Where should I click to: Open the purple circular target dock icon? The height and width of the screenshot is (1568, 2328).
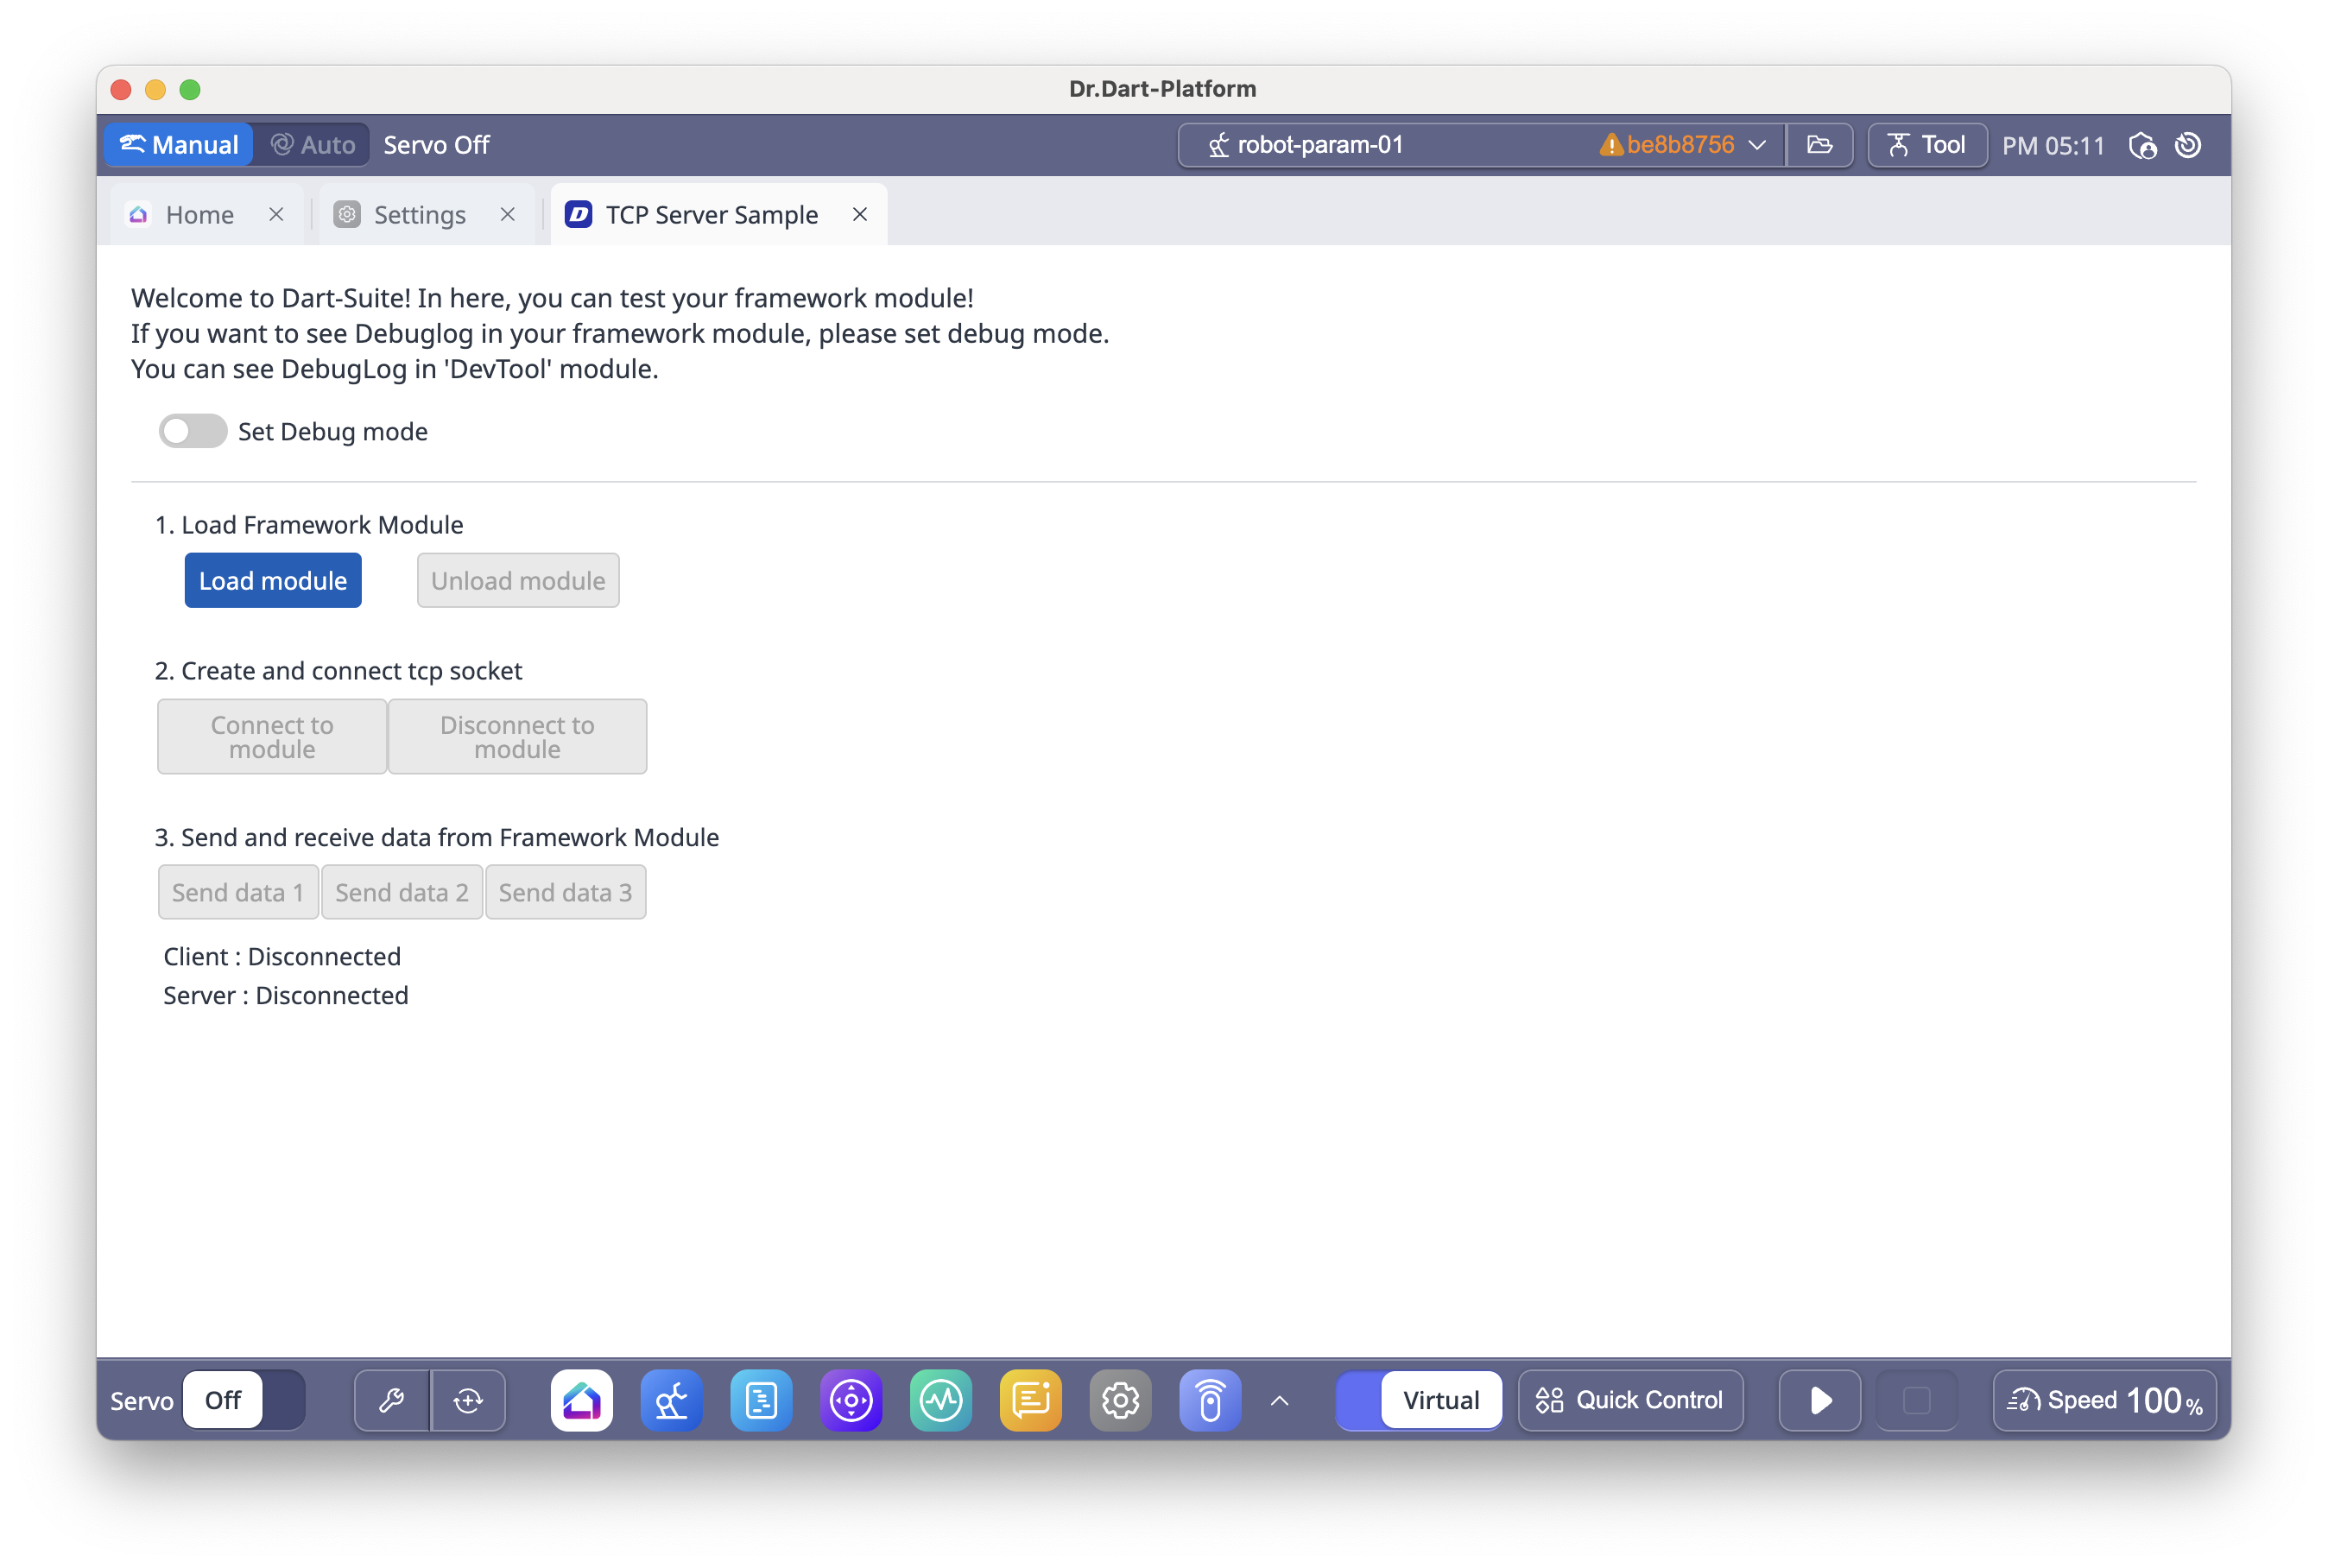point(851,1400)
